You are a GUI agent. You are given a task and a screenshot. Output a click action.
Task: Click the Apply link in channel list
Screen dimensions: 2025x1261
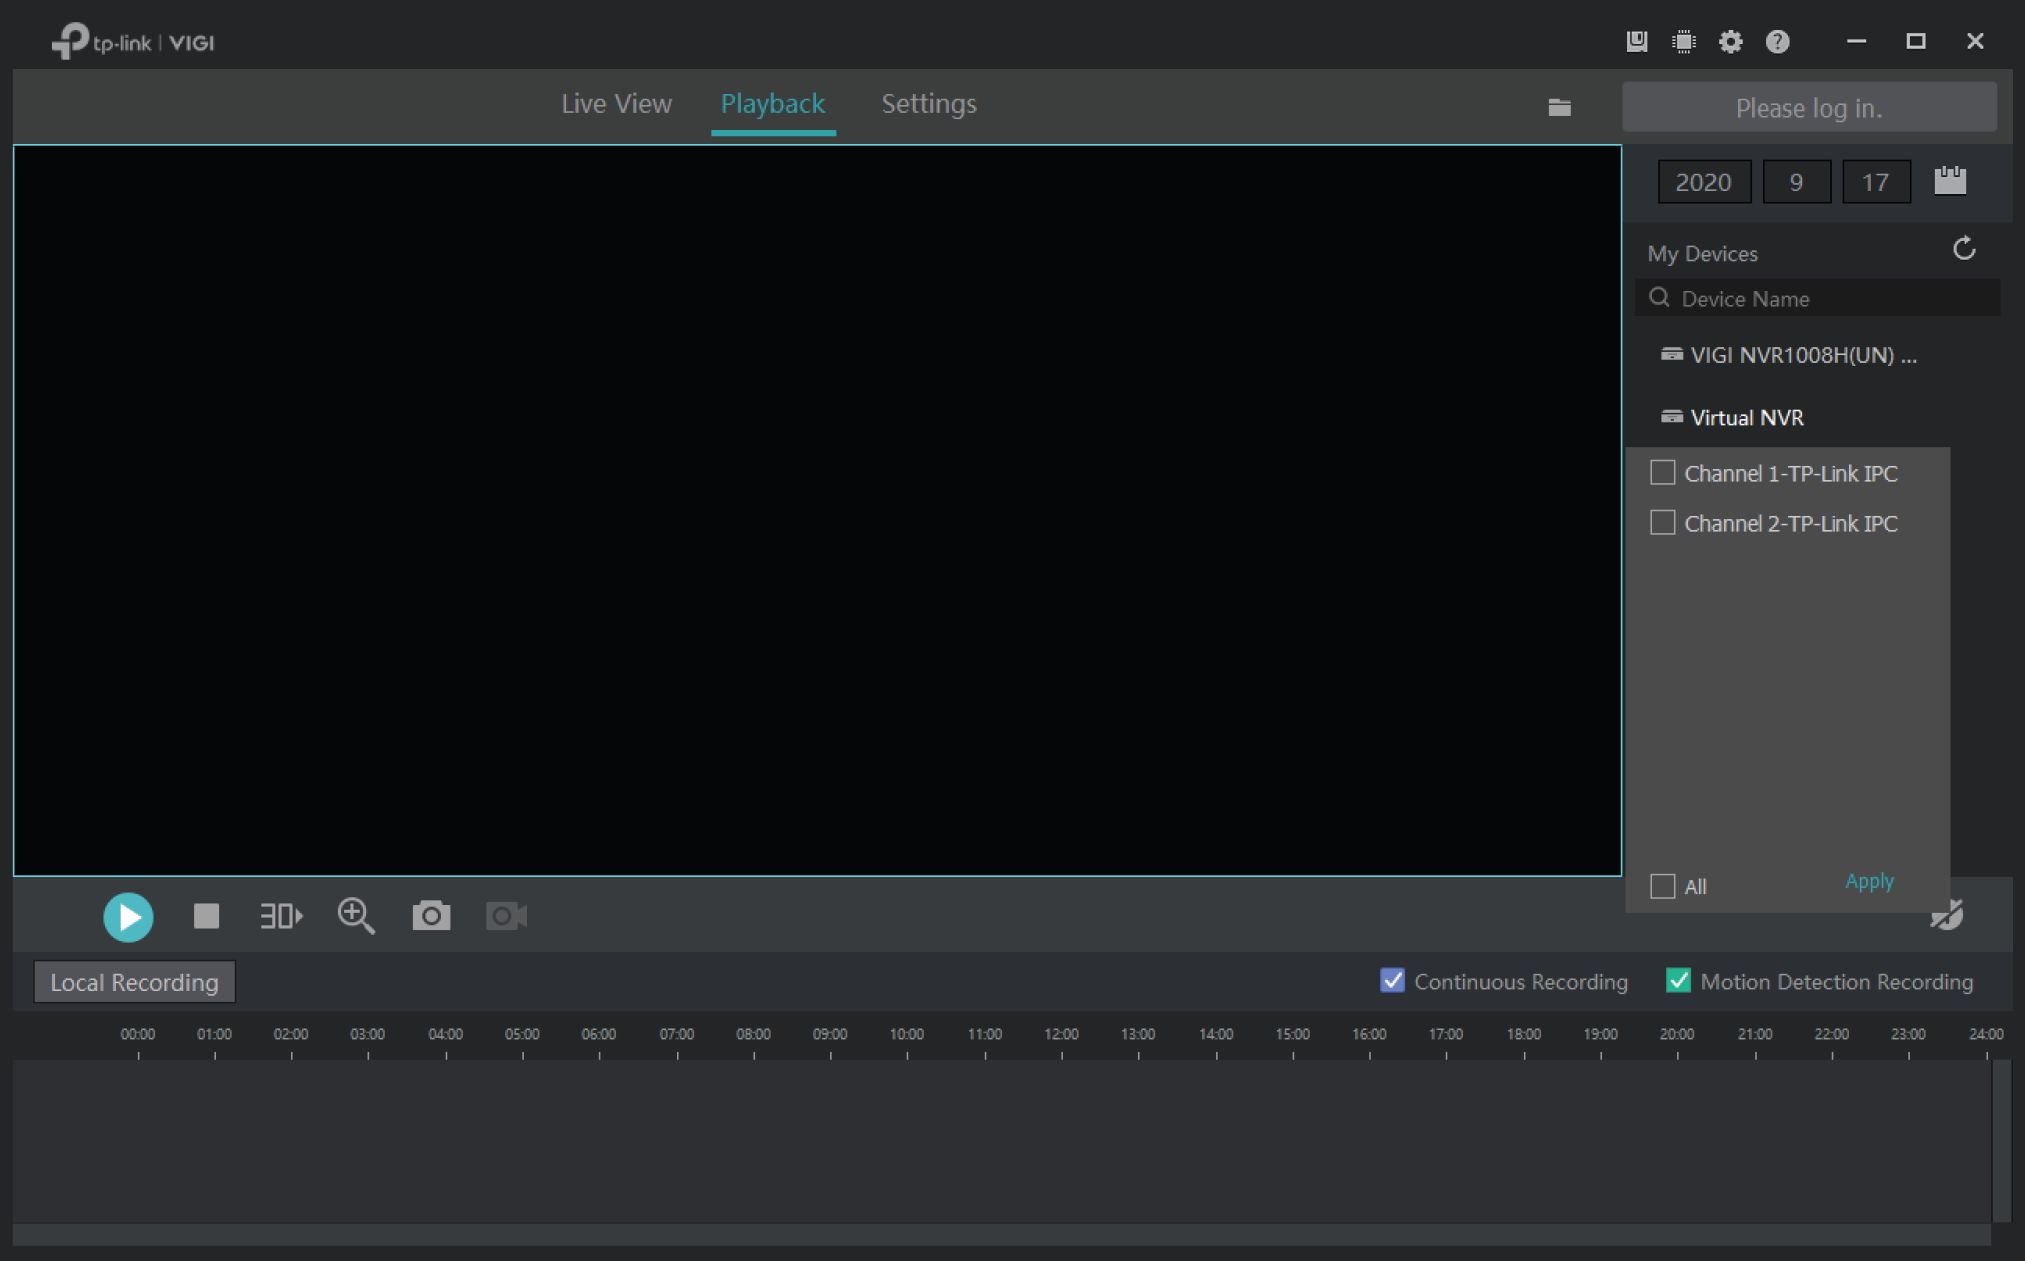click(1868, 881)
